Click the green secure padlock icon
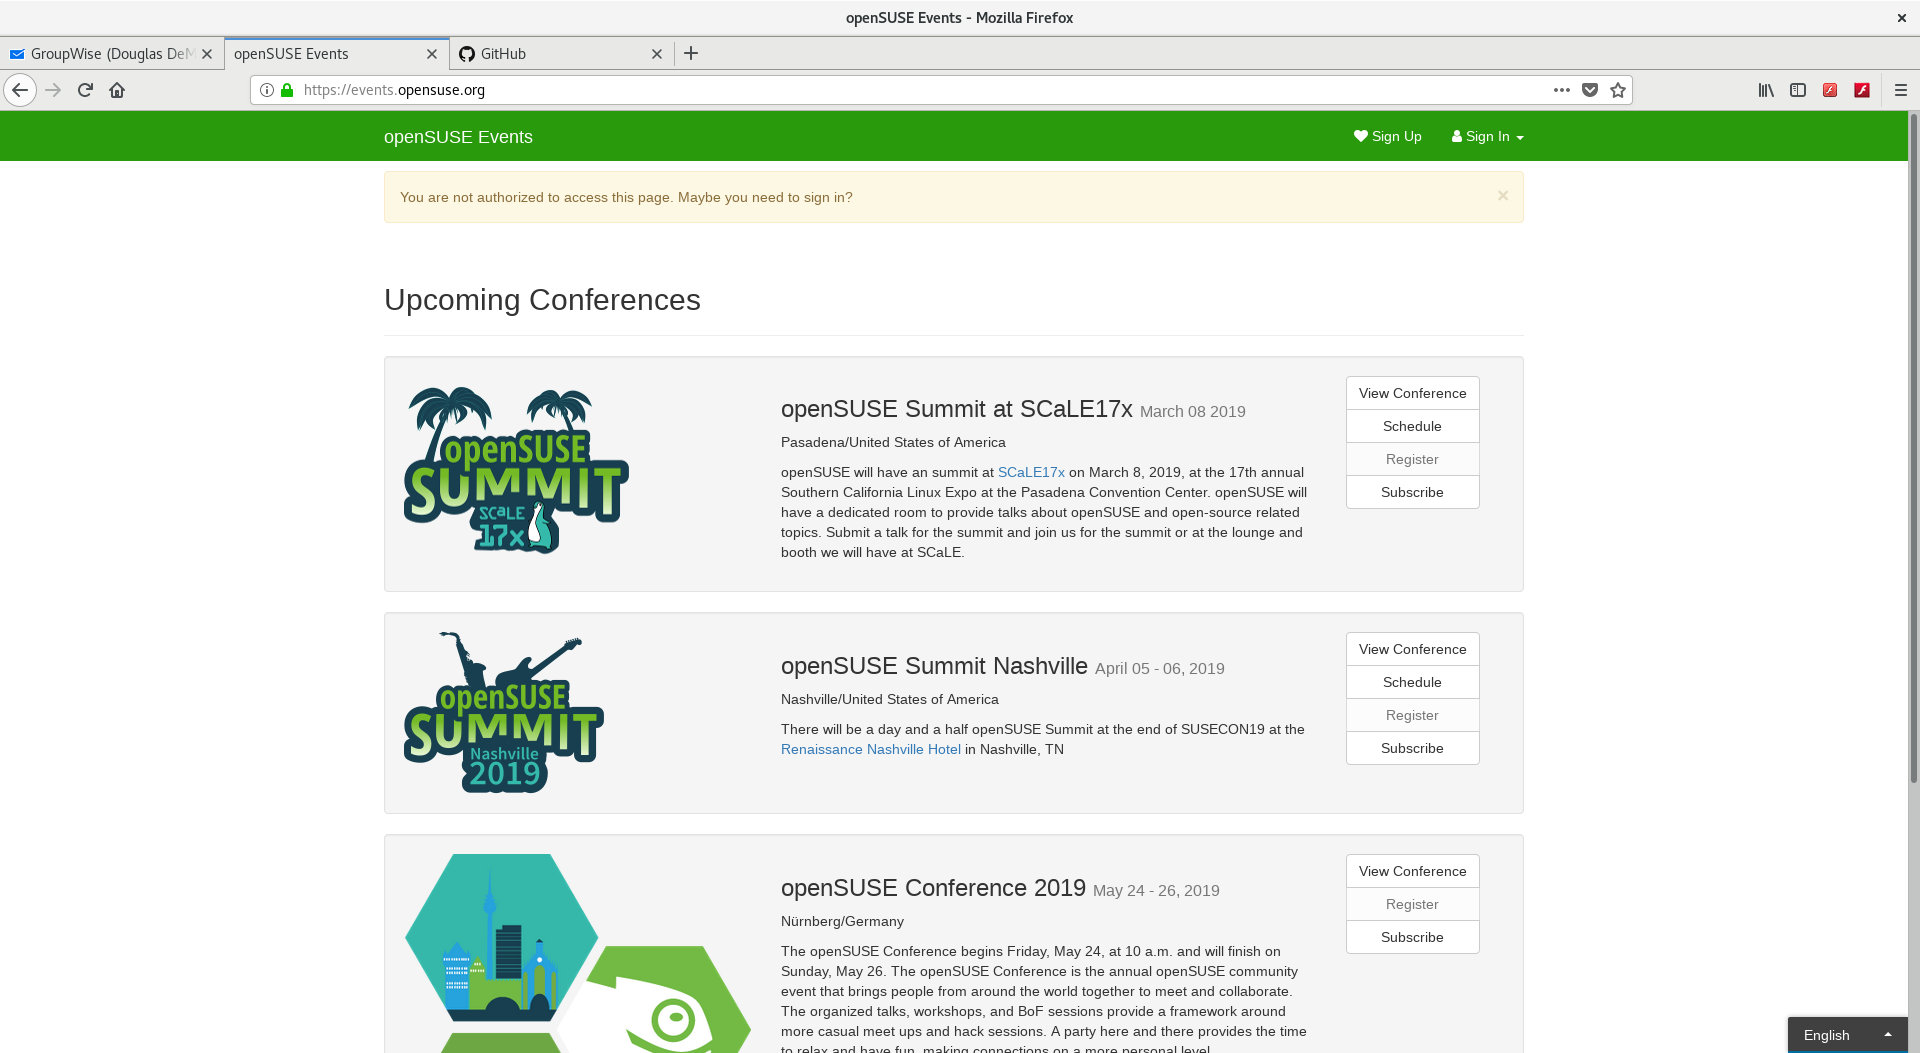Image resolution: width=1920 pixels, height=1053 pixels. coord(287,90)
